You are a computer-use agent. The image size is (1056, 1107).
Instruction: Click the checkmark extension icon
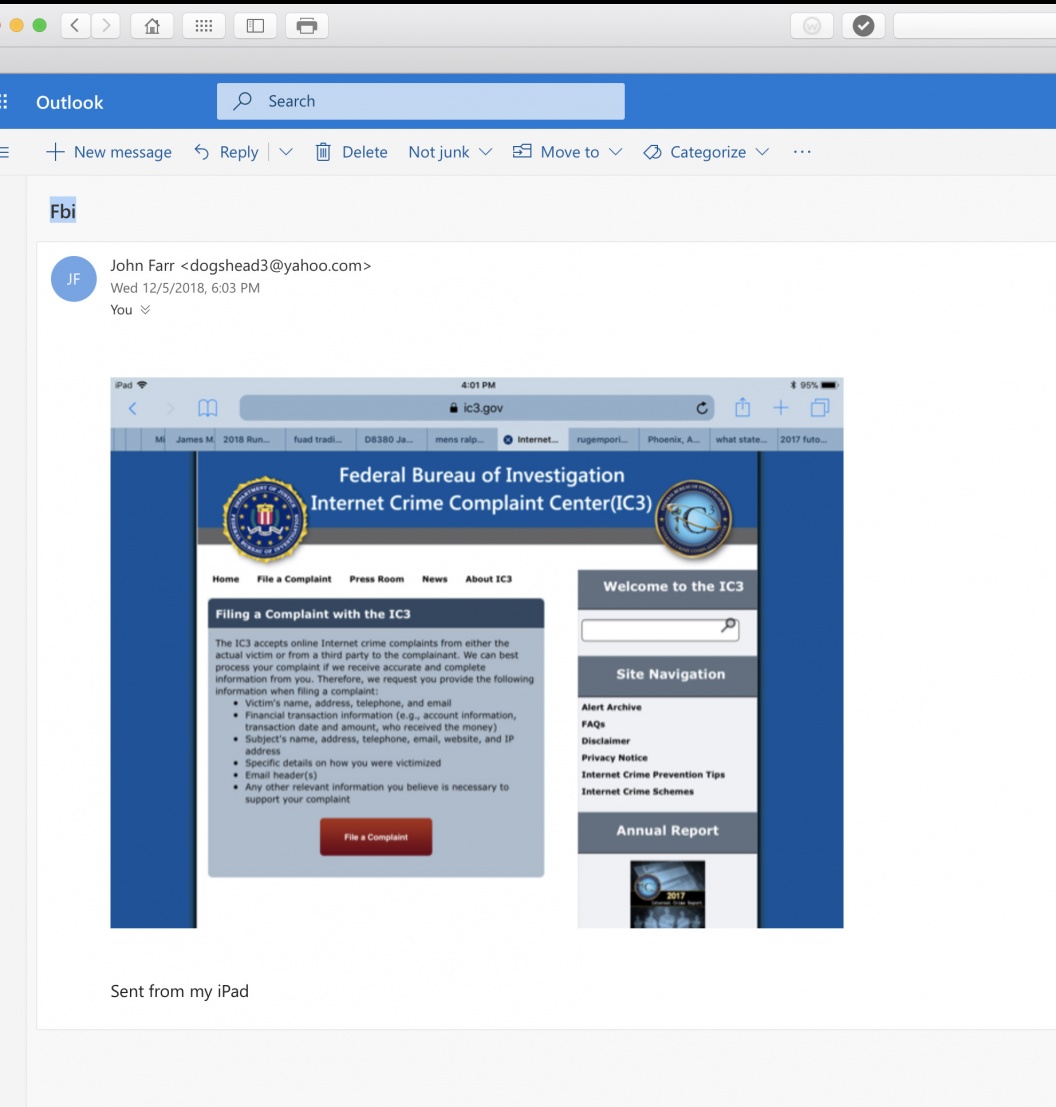coord(863,26)
